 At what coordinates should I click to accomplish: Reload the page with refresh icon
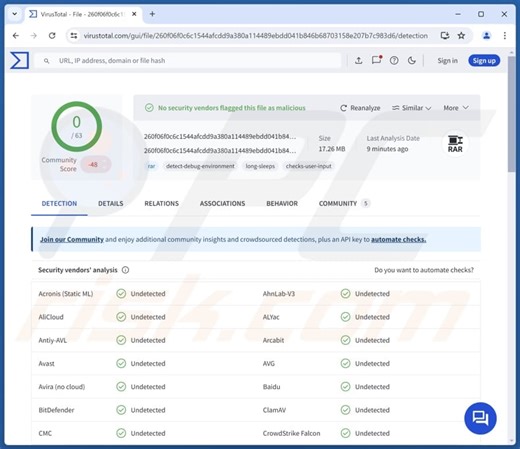(x=52, y=35)
